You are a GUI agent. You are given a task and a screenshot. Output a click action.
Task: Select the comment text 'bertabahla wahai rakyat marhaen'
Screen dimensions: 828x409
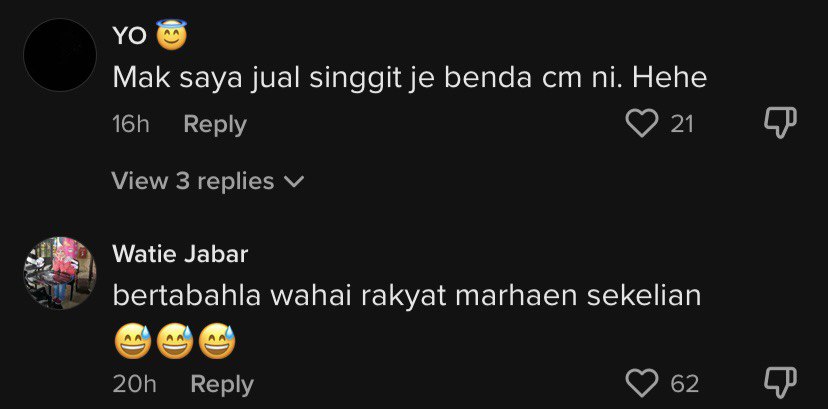tap(346, 297)
